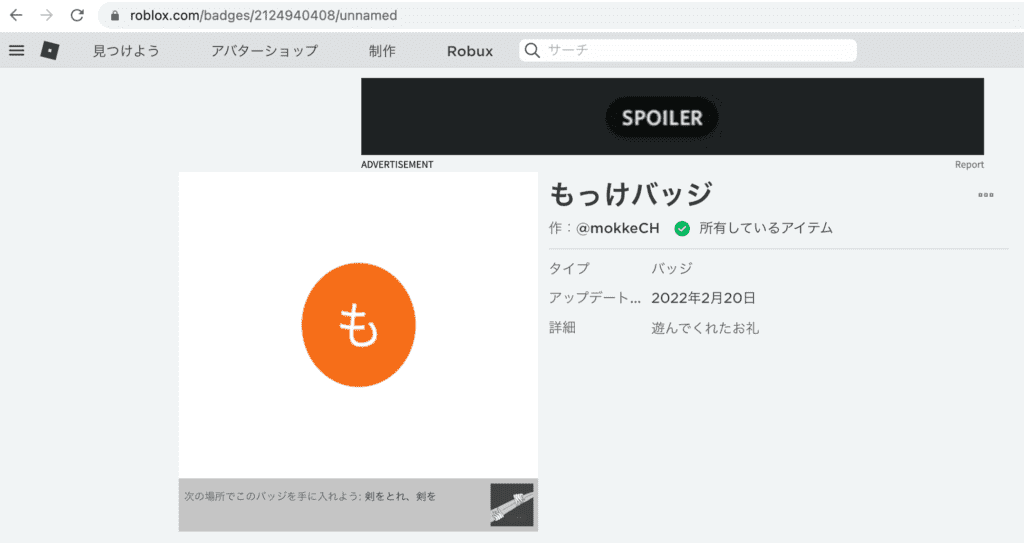Go to アバターショップ

(x=264, y=51)
